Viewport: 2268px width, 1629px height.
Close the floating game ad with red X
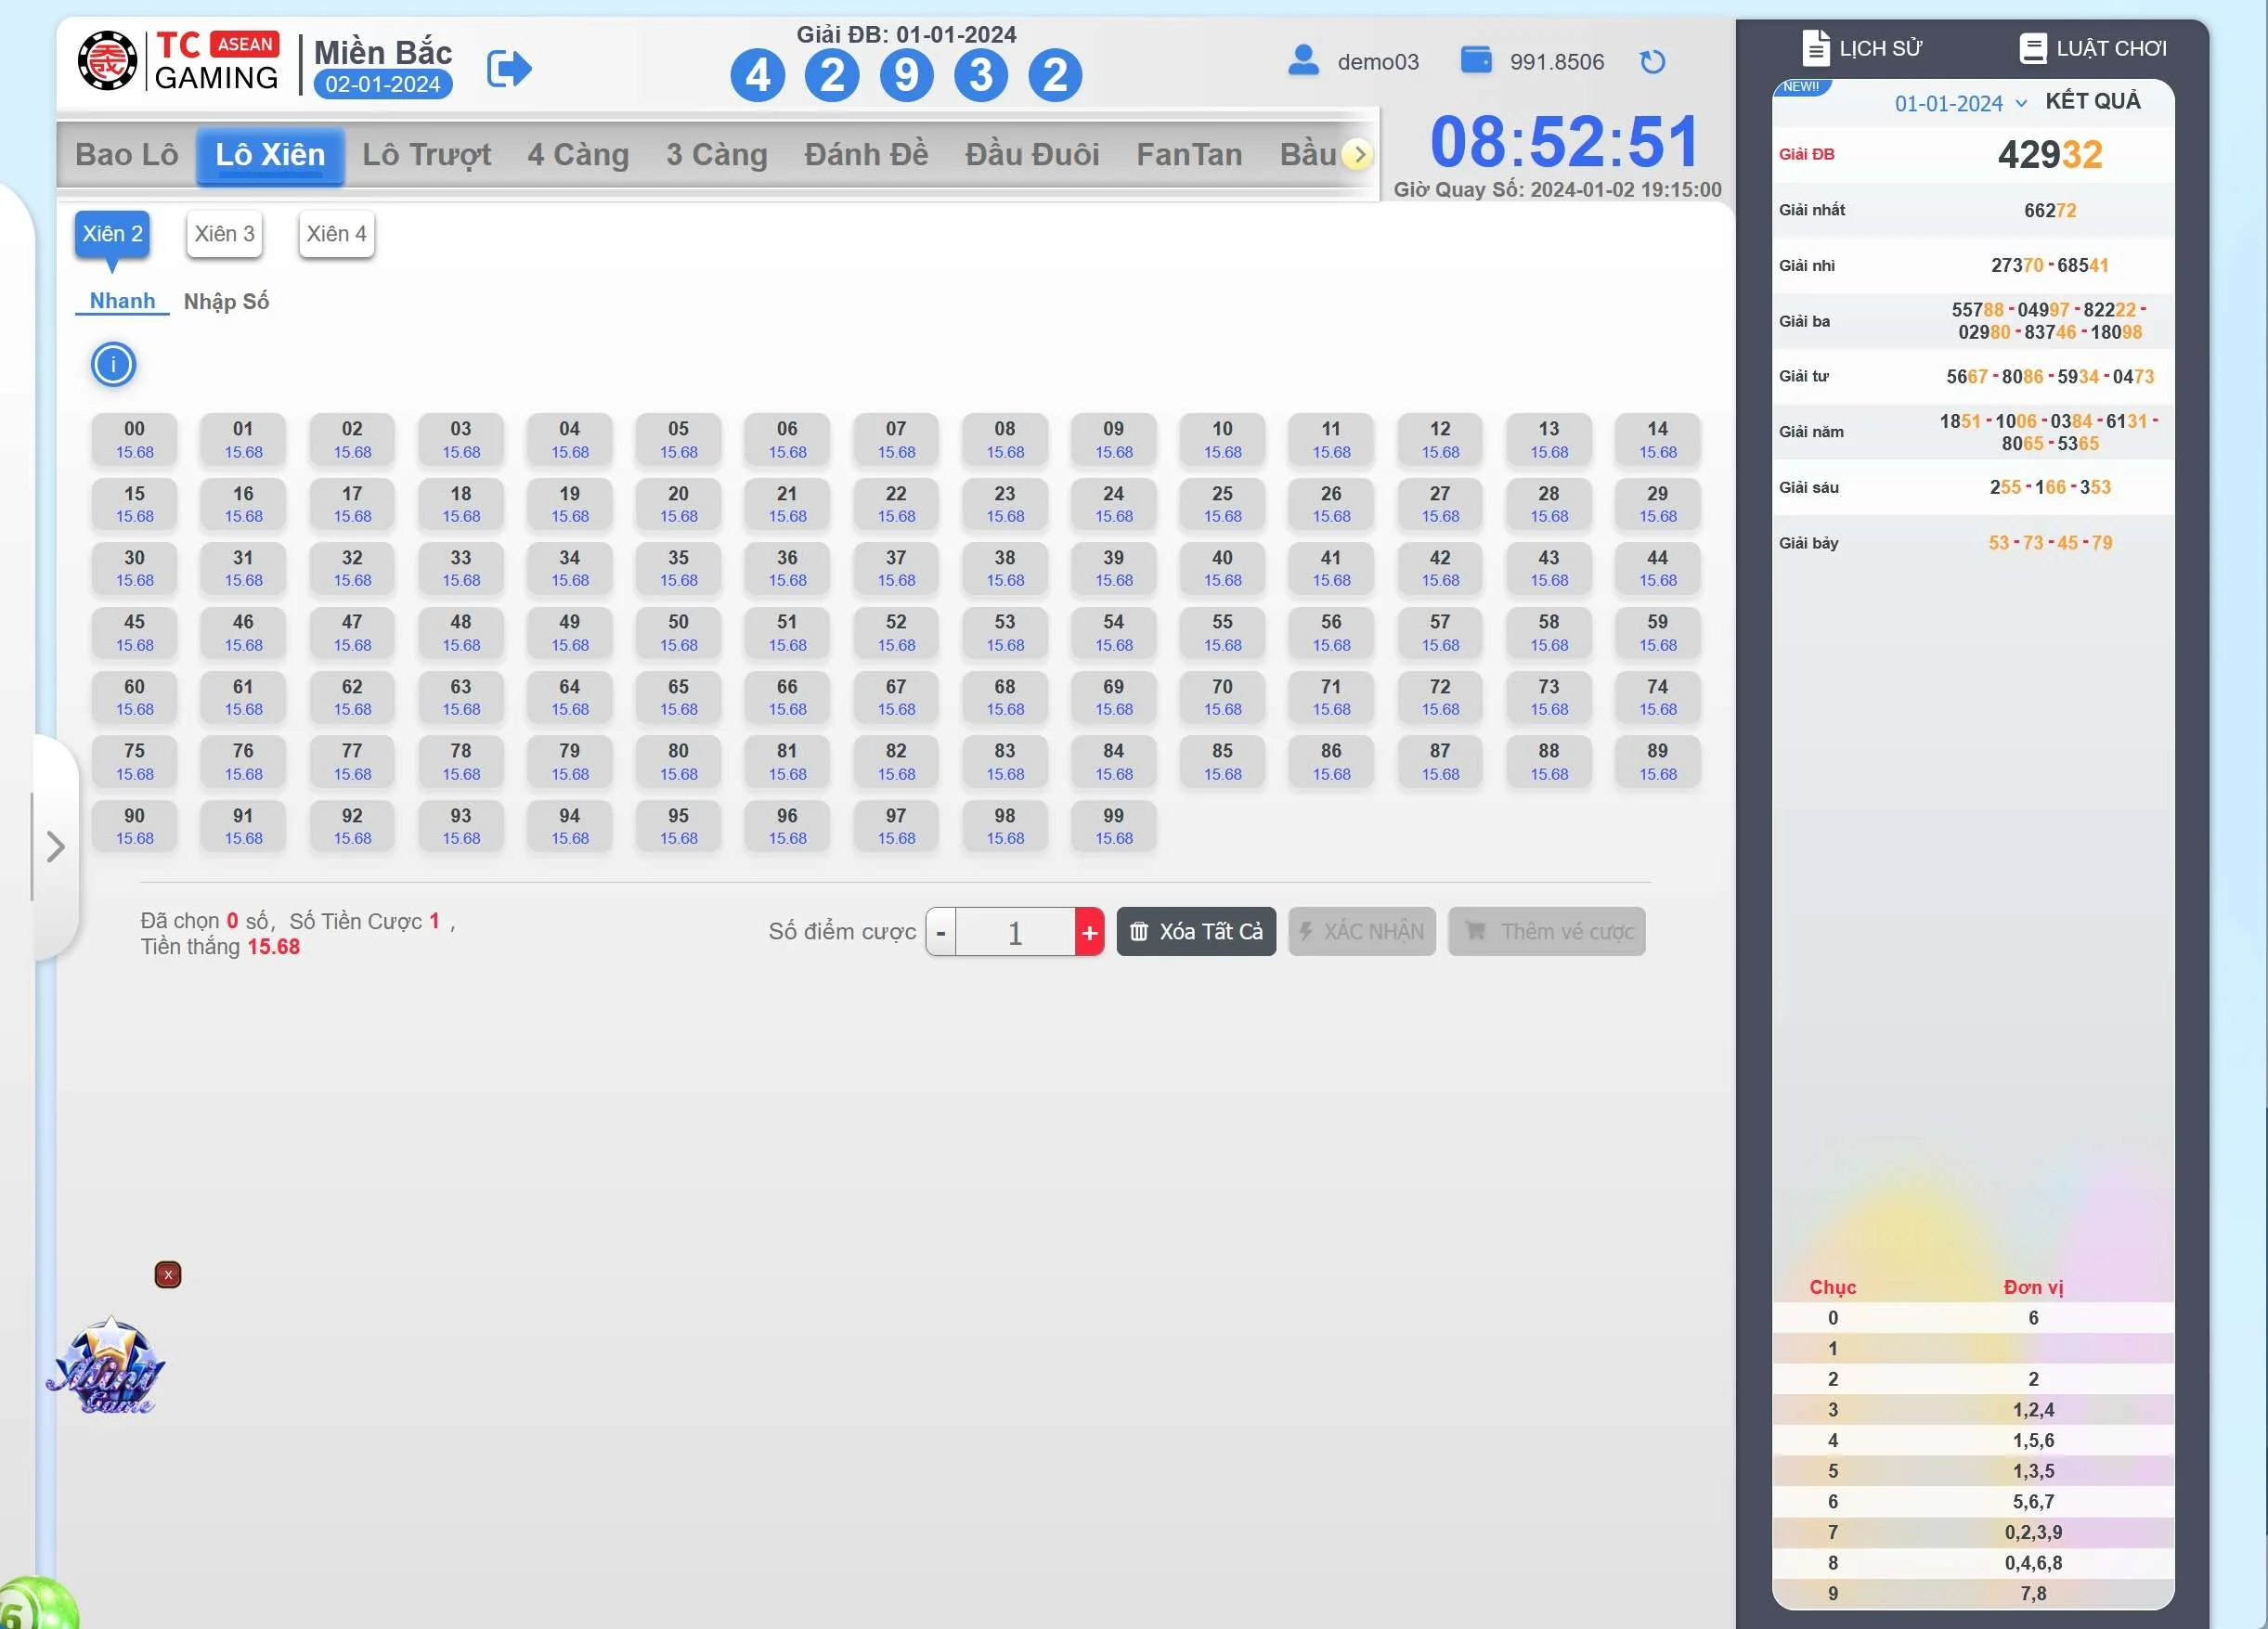pos(168,1274)
